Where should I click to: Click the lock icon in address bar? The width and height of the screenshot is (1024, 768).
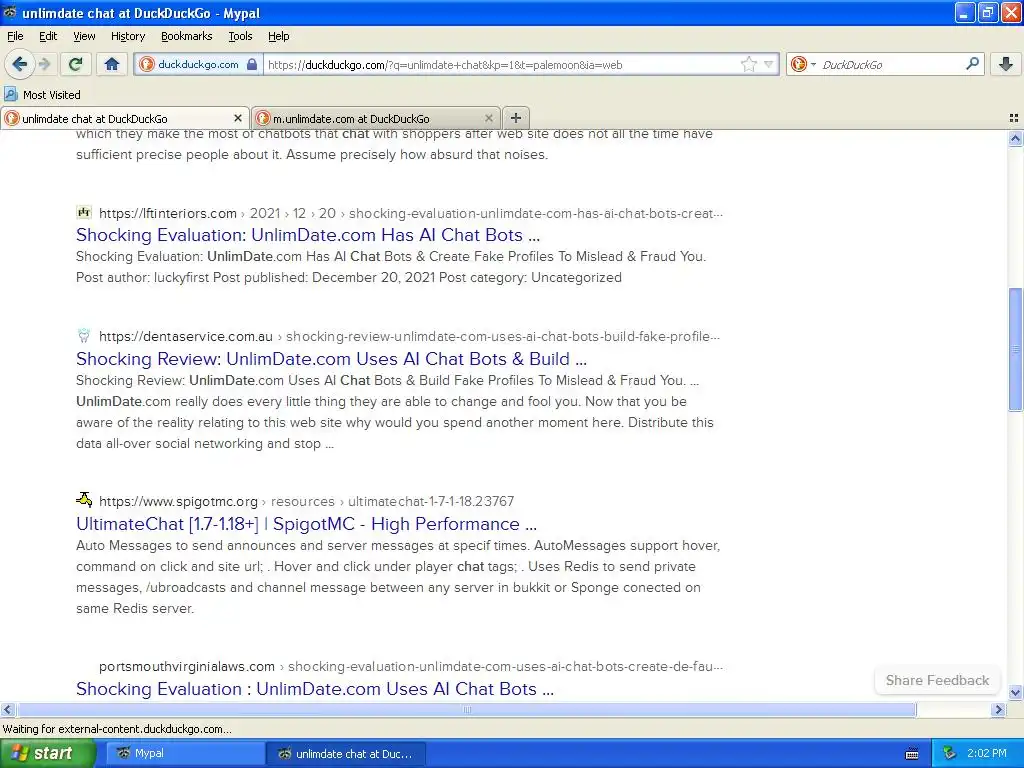click(252, 64)
